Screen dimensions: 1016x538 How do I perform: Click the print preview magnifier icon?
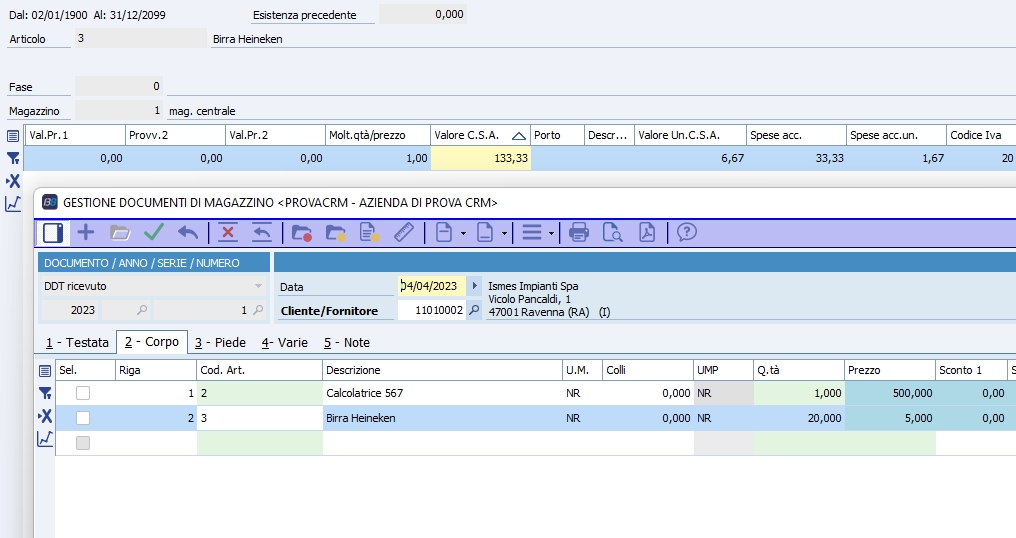tap(612, 233)
